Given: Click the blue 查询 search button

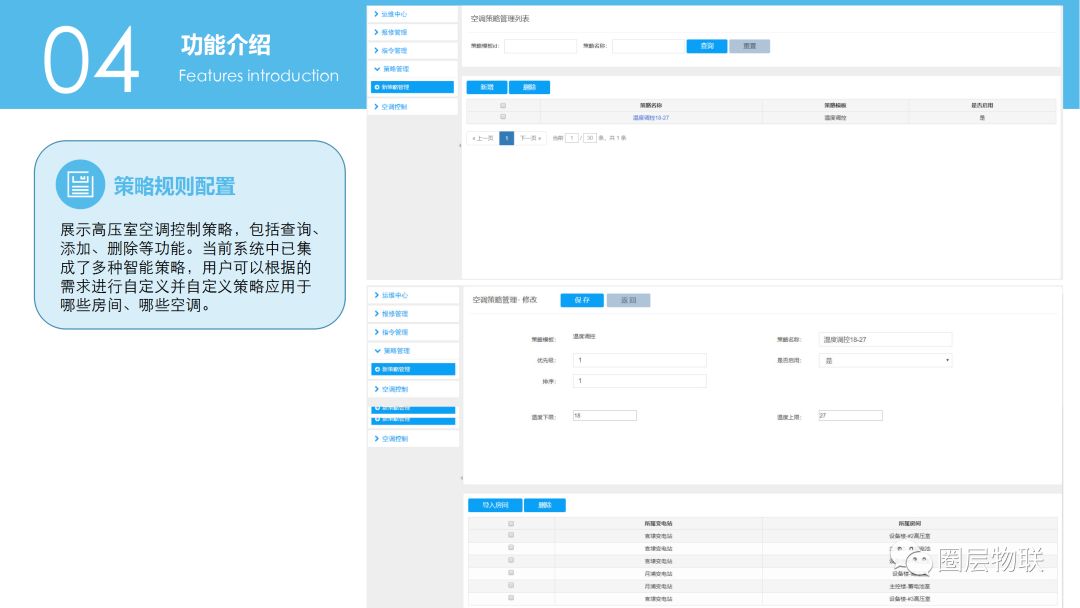Looking at the screenshot, I should (x=707, y=46).
